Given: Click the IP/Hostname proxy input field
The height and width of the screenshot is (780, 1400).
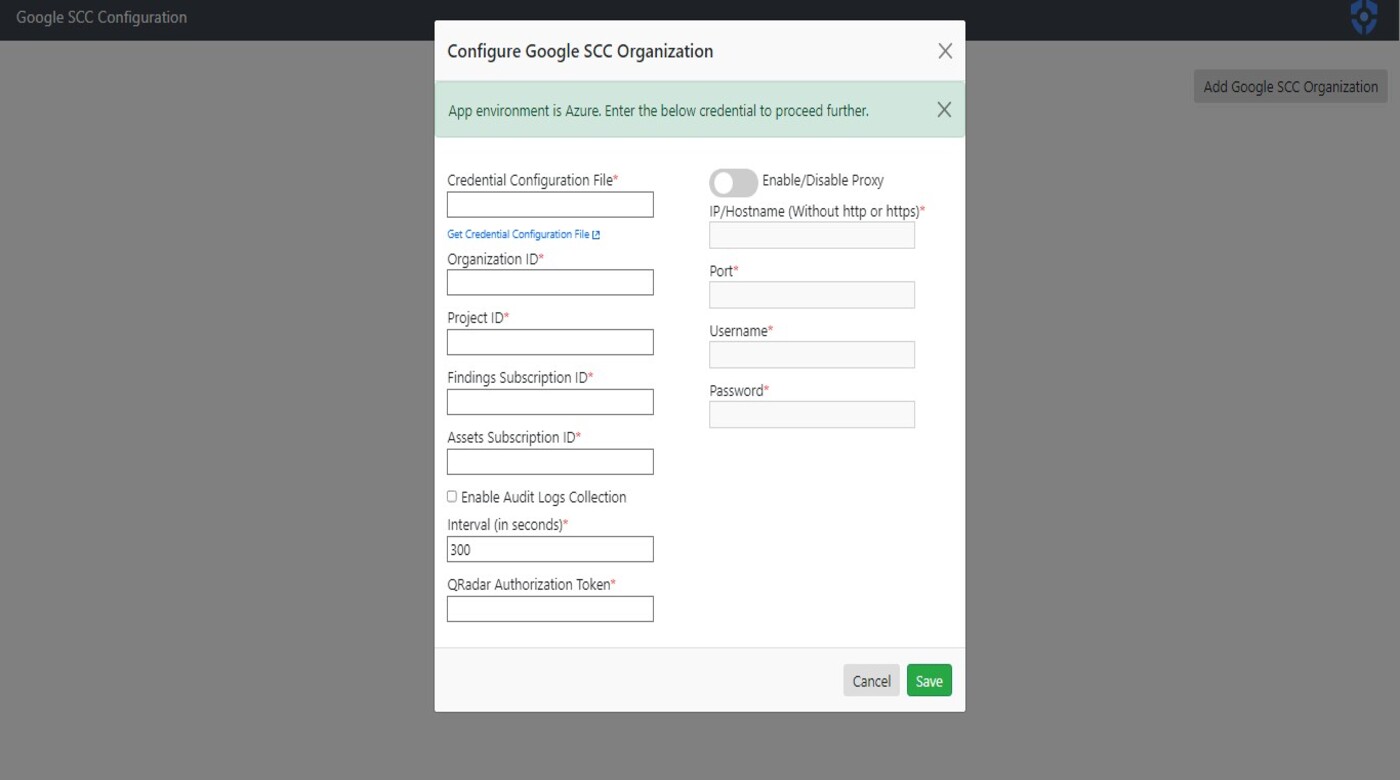Looking at the screenshot, I should point(812,235).
